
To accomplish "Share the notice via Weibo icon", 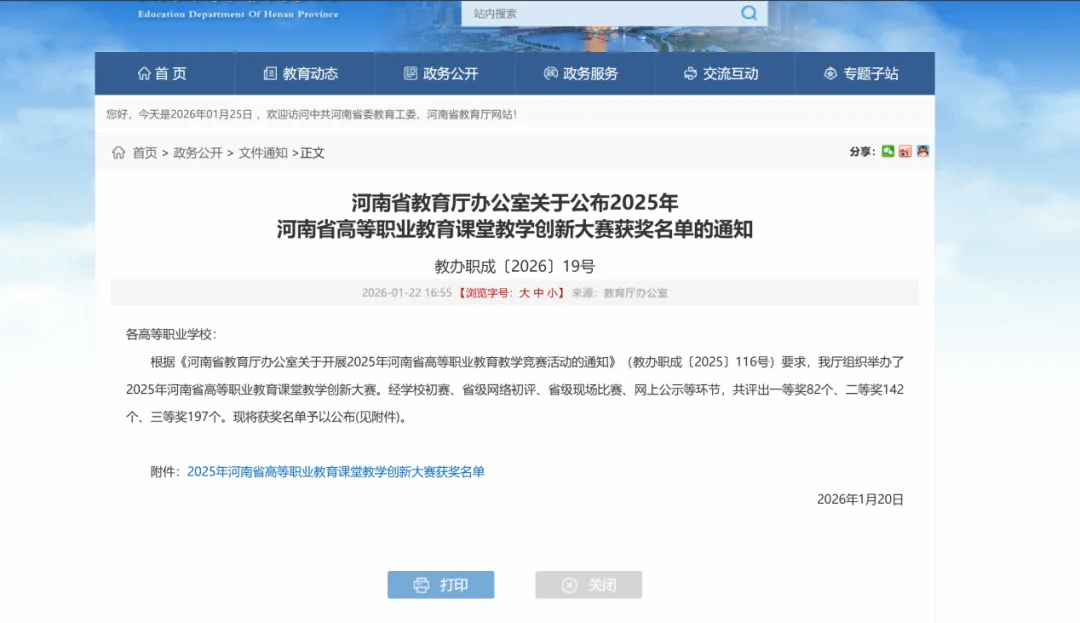I will 905,152.
